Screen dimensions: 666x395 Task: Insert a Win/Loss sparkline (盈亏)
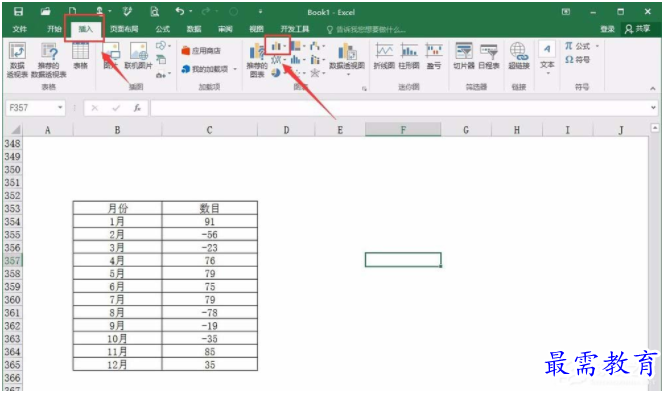tap(434, 56)
